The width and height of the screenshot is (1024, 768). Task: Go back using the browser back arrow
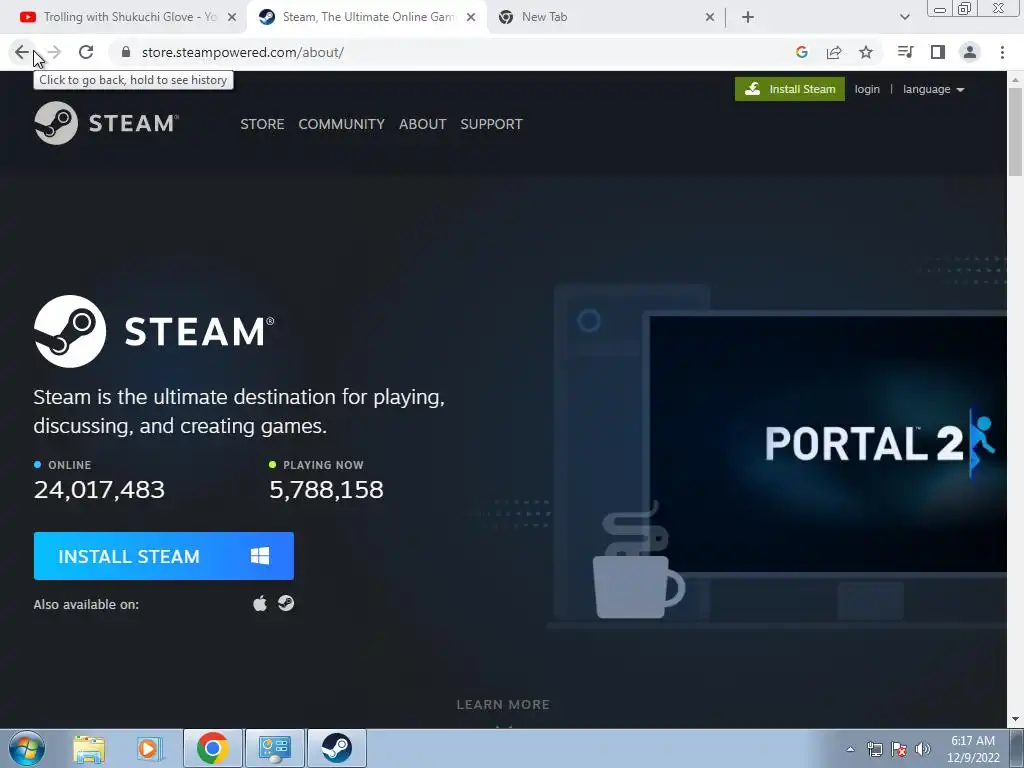pos(22,52)
